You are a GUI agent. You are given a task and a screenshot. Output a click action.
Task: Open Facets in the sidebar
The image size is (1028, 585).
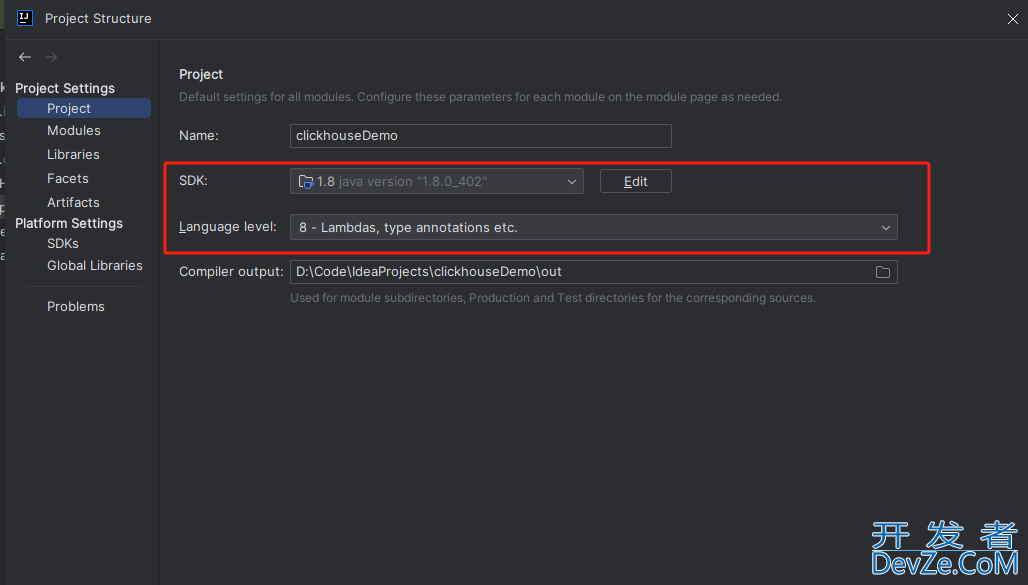coord(68,178)
